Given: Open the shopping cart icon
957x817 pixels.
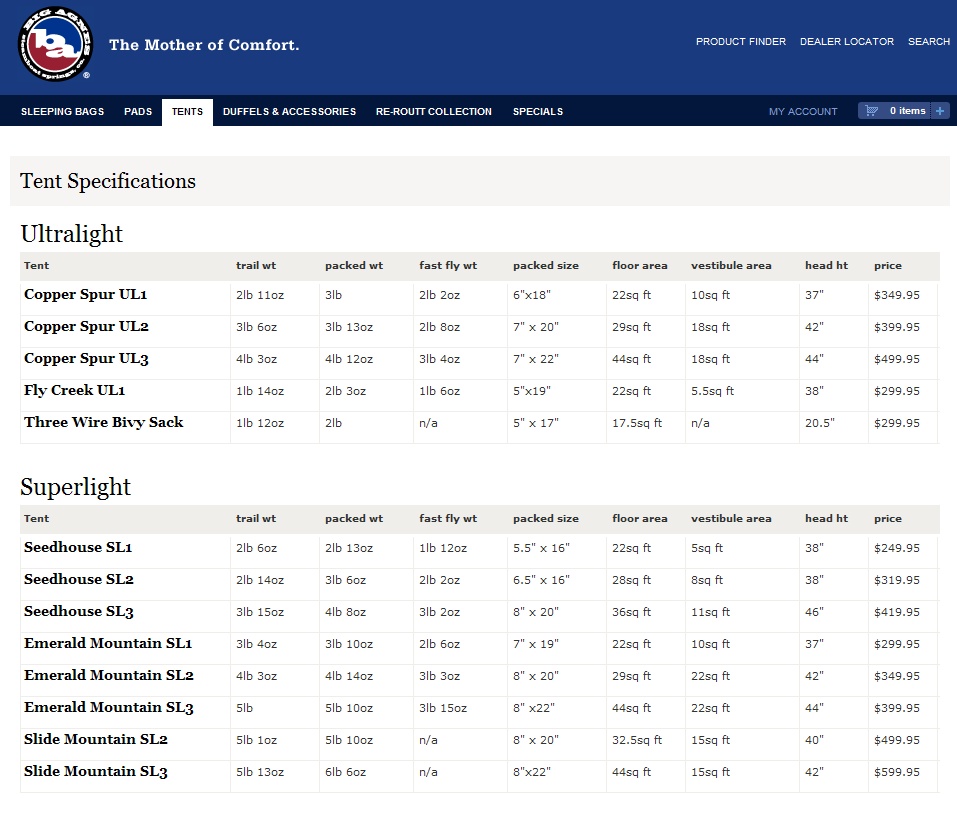Looking at the screenshot, I should (872, 111).
